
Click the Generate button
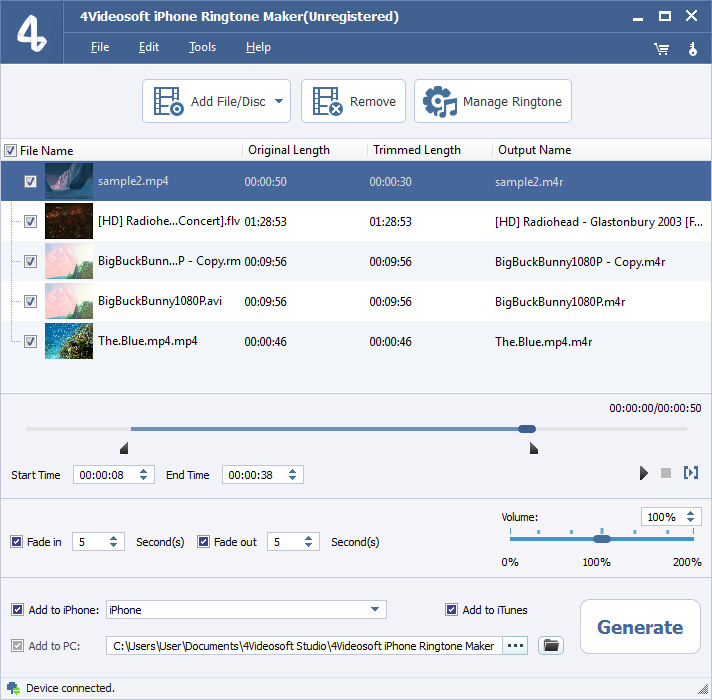[x=640, y=626]
